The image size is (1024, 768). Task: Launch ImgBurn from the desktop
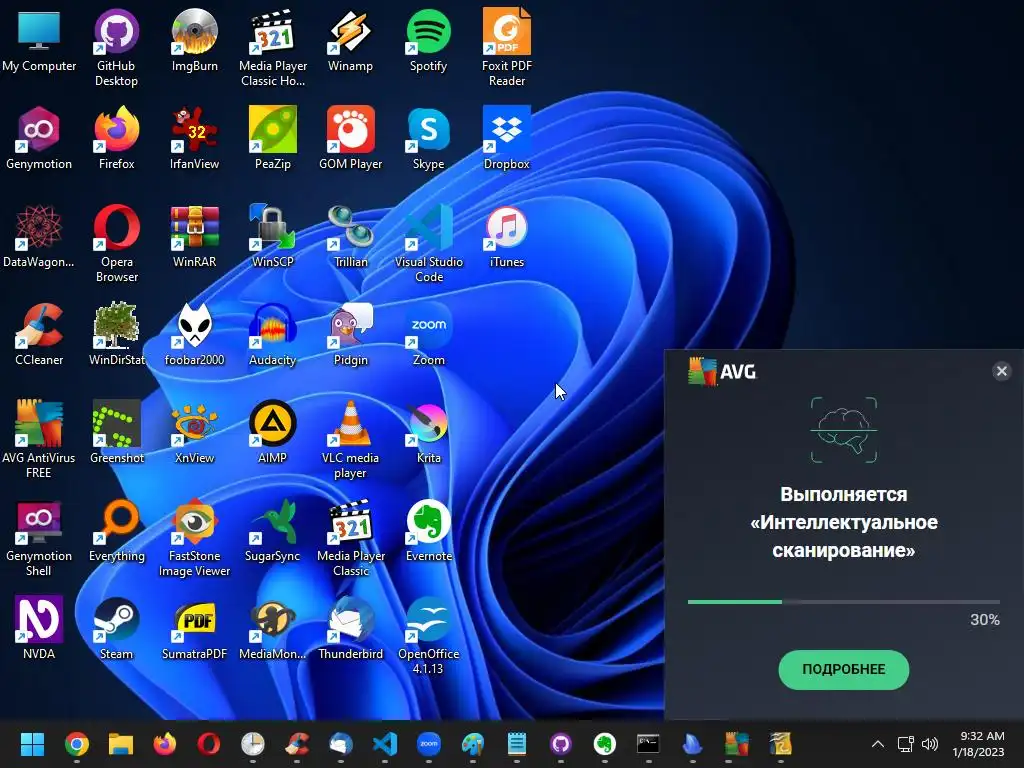pos(194,40)
